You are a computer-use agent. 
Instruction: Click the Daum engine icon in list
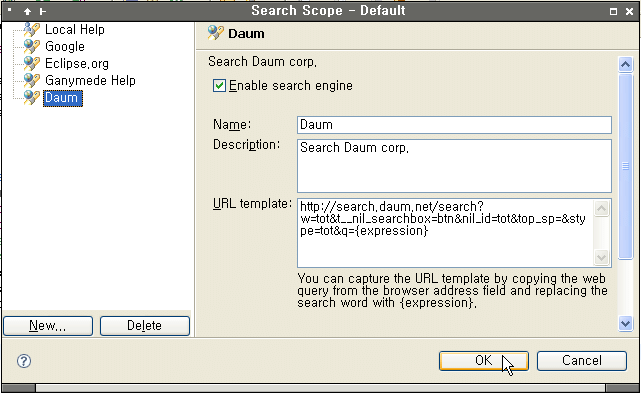31,97
